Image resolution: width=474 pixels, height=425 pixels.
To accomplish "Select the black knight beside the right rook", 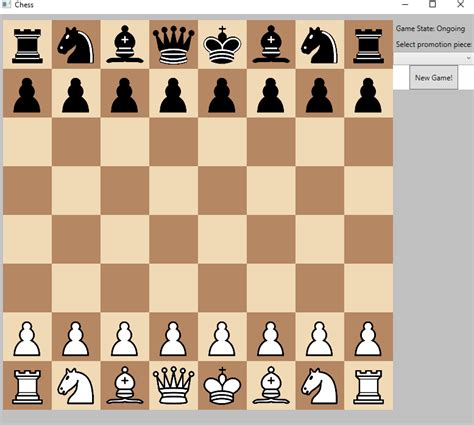I will (319, 45).
